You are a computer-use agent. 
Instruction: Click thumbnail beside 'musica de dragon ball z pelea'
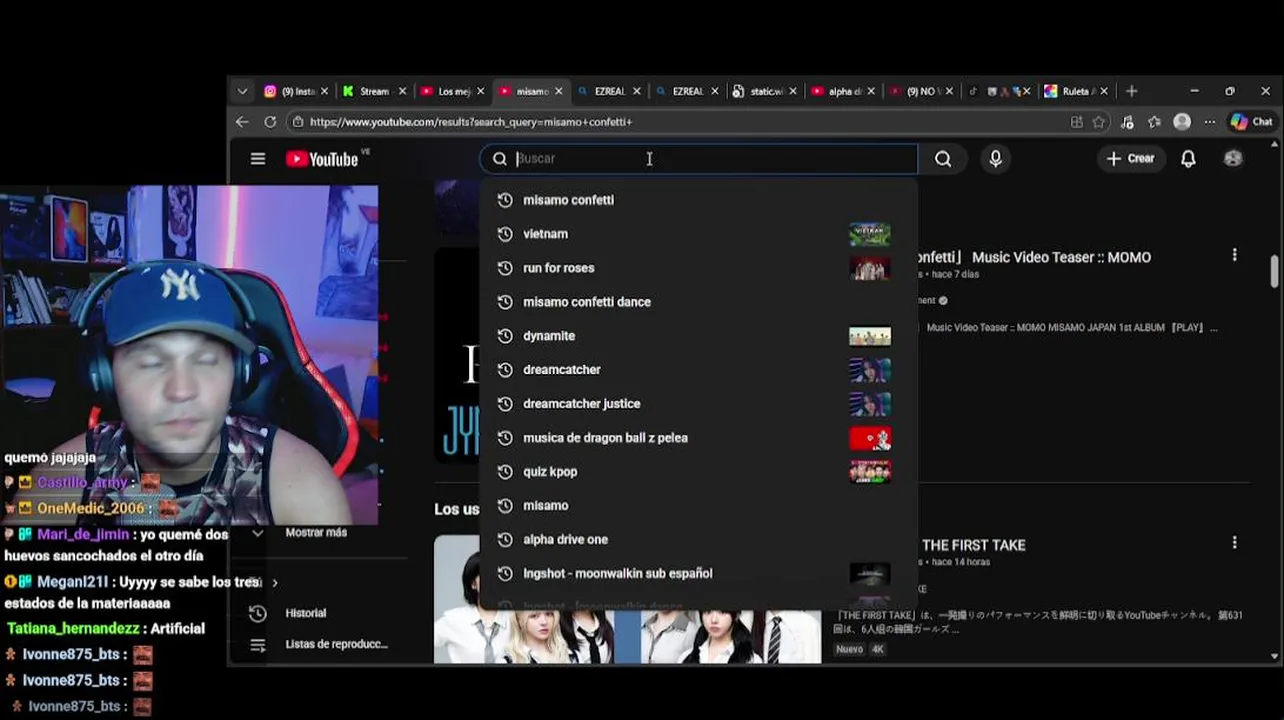tap(870, 438)
